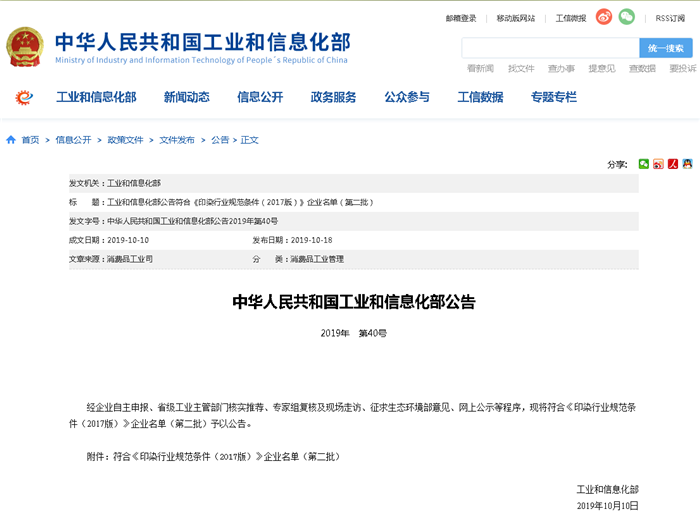Open the 工业和信息化部 navigation menu
This screenshot has width=700, height=522.
(96, 97)
